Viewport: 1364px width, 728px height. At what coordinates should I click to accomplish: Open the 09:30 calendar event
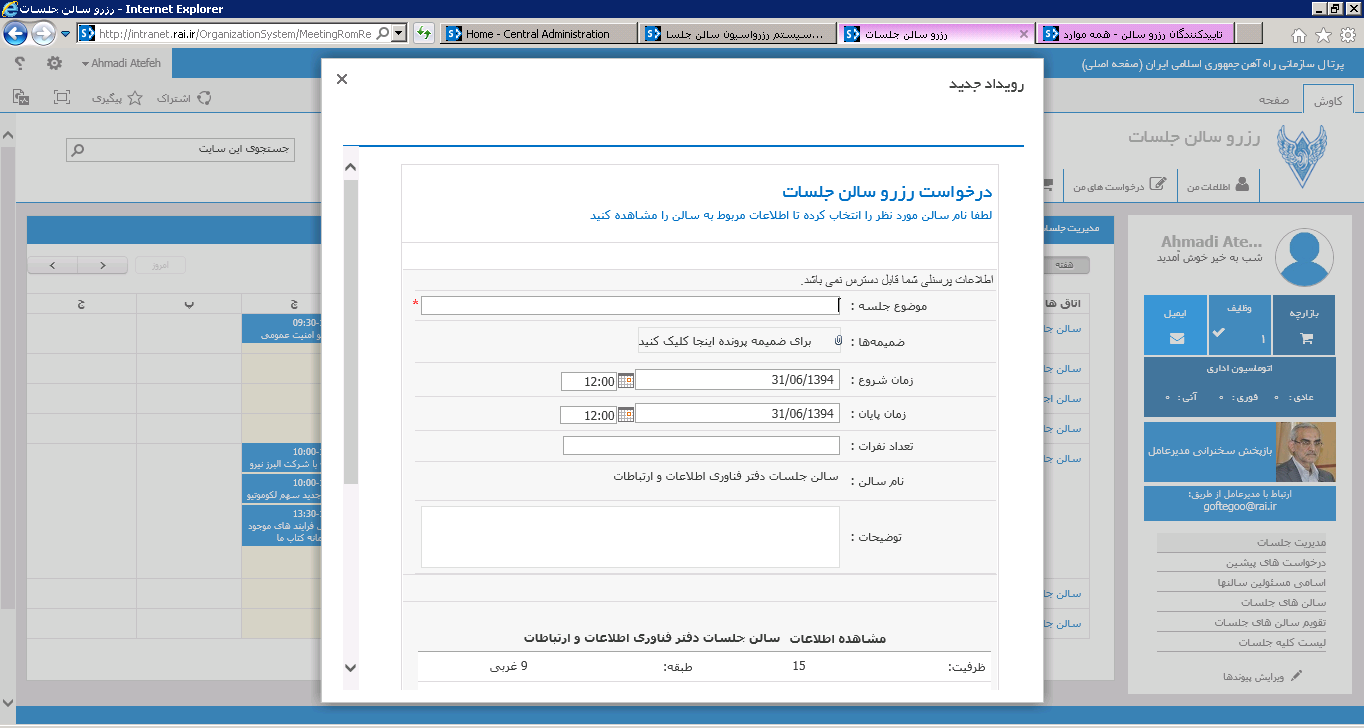tap(281, 329)
